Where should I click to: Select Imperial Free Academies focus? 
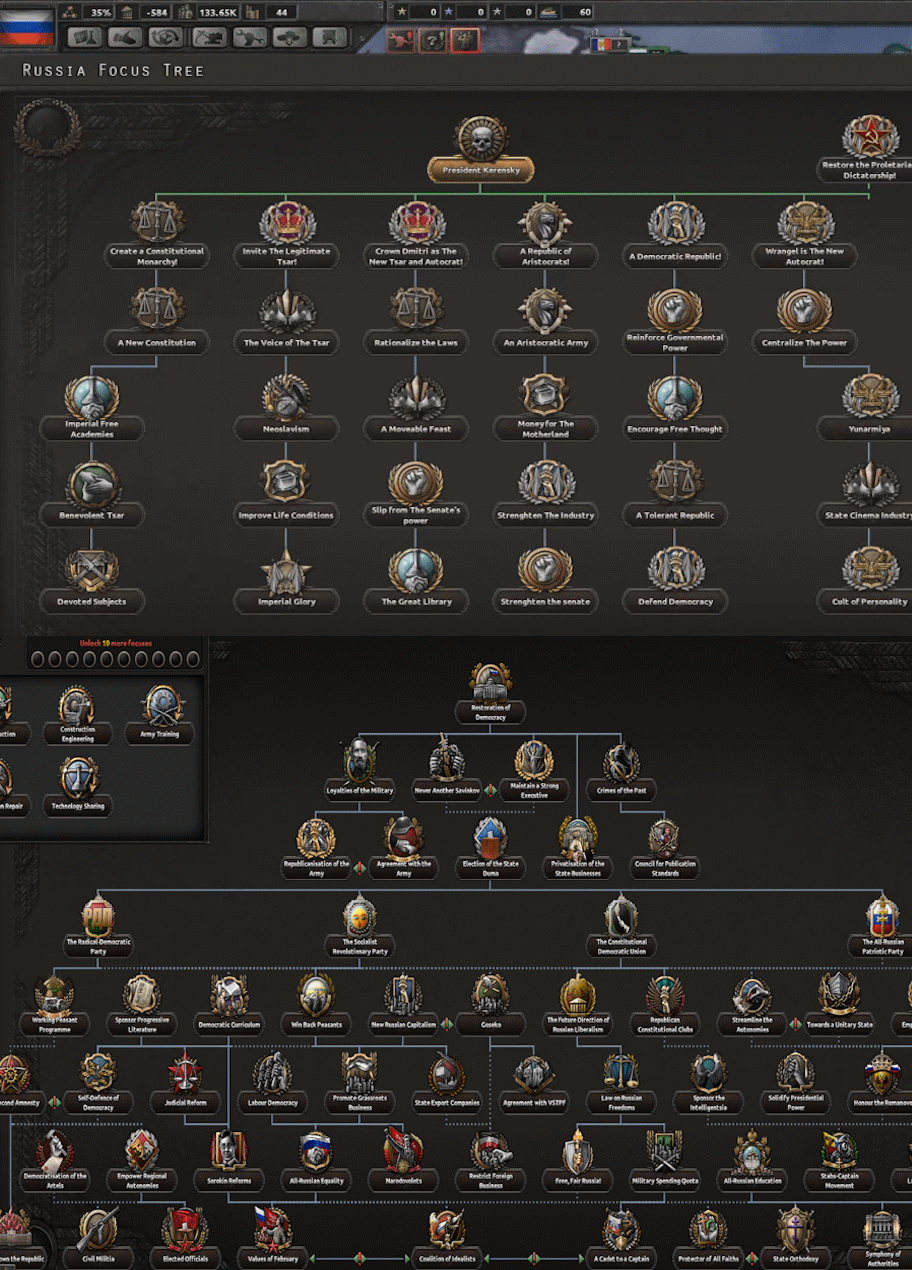pyautogui.click(x=92, y=407)
